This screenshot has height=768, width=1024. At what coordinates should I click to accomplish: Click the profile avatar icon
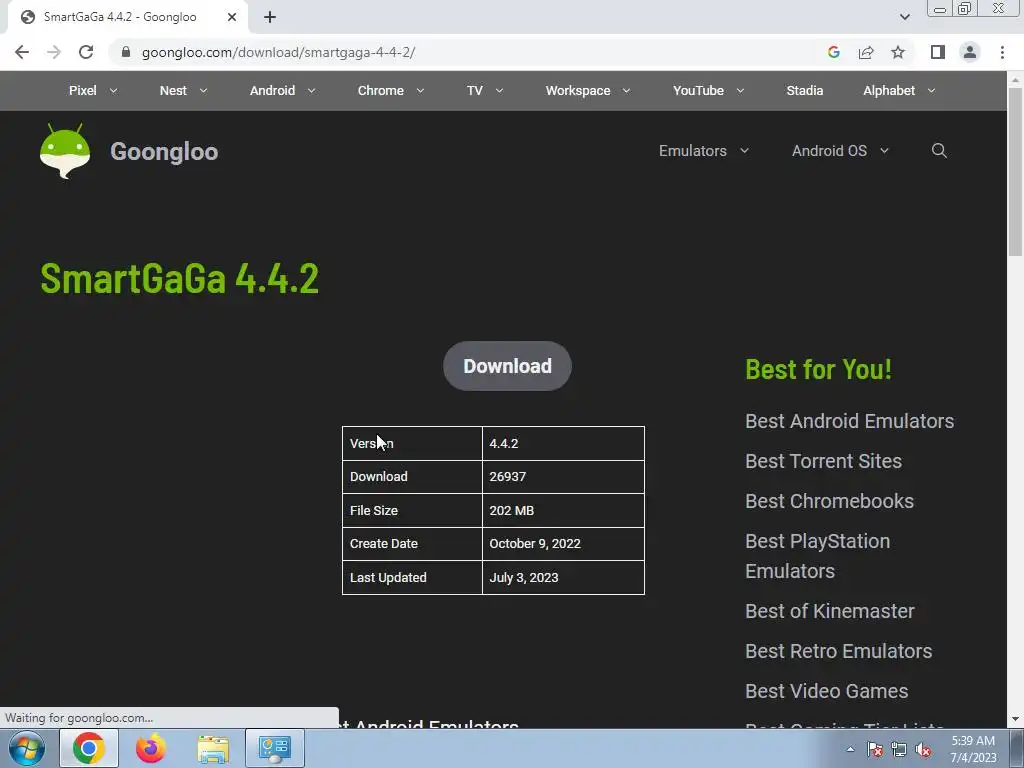click(970, 52)
